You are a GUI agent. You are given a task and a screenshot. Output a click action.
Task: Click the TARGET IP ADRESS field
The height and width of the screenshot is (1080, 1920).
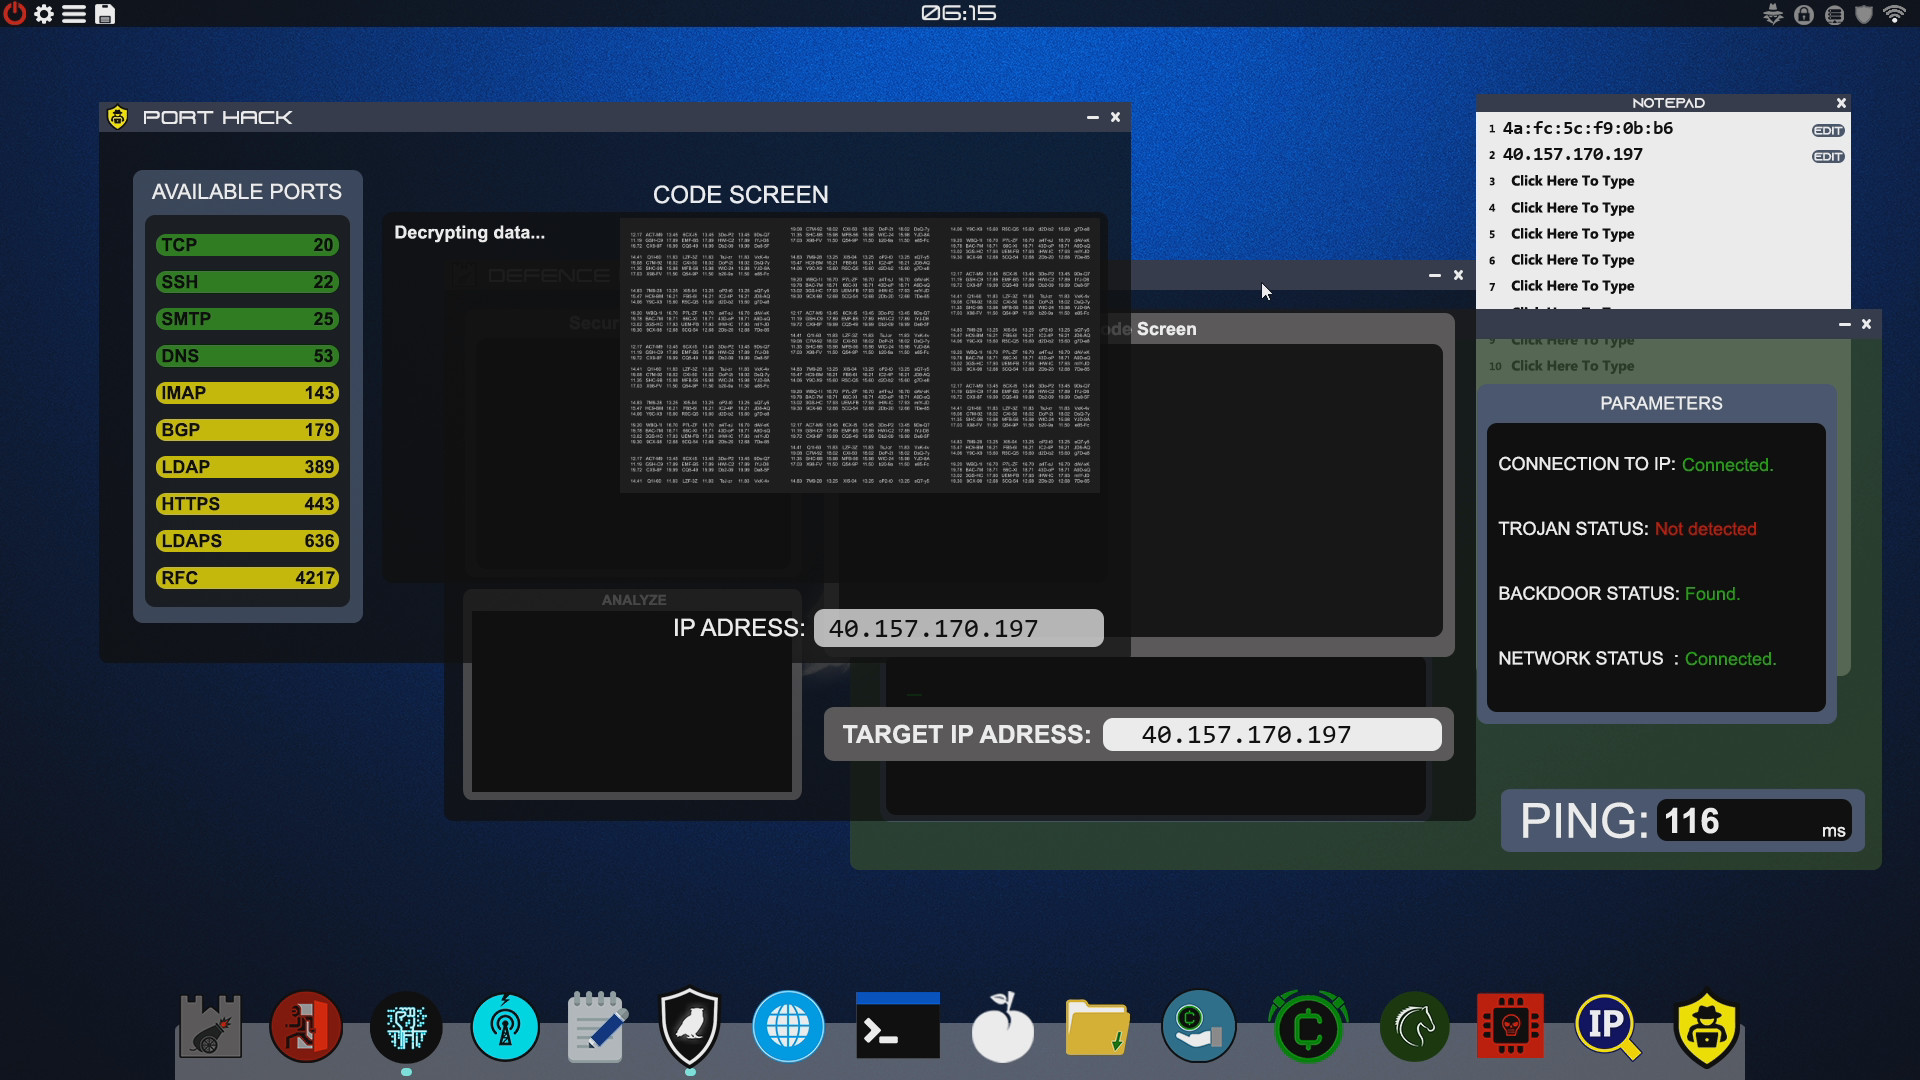[1272, 733]
